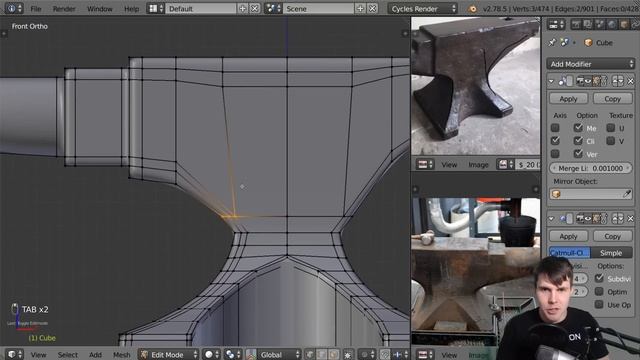
Task: Remove the Mirror modifier
Action: tap(630, 81)
